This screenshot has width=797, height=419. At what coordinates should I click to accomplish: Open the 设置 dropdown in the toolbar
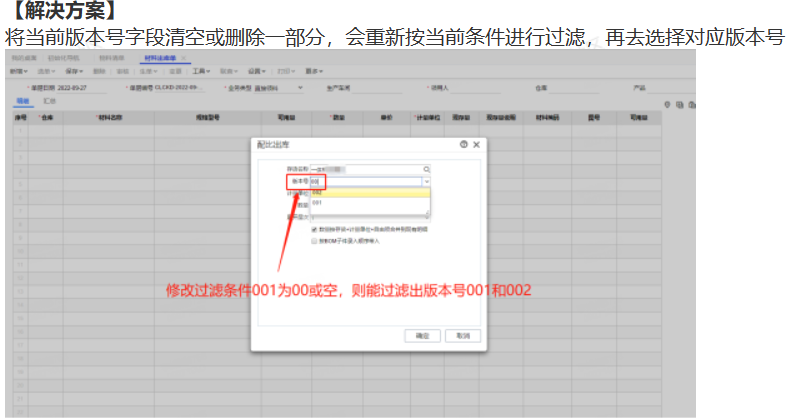pyautogui.click(x=257, y=71)
